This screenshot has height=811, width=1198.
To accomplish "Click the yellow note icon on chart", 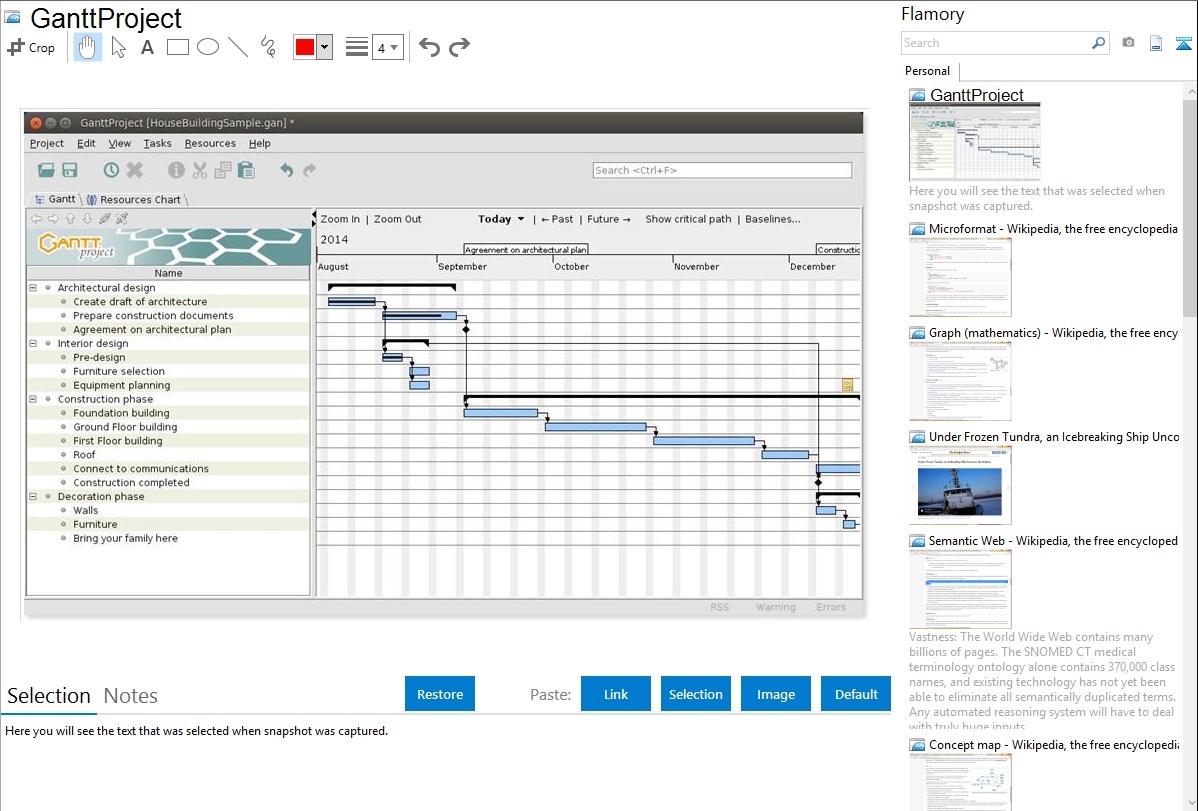I will pos(847,385).
